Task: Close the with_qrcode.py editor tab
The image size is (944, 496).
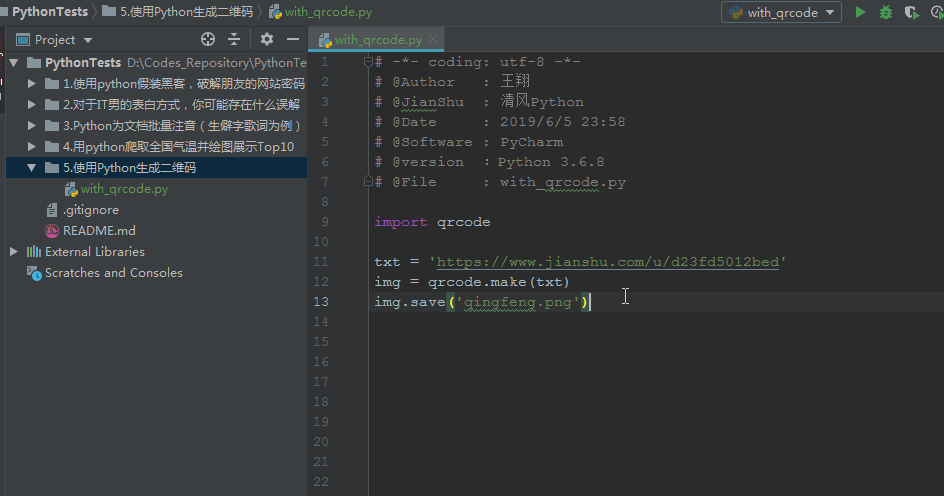Action: click(433, 39)
